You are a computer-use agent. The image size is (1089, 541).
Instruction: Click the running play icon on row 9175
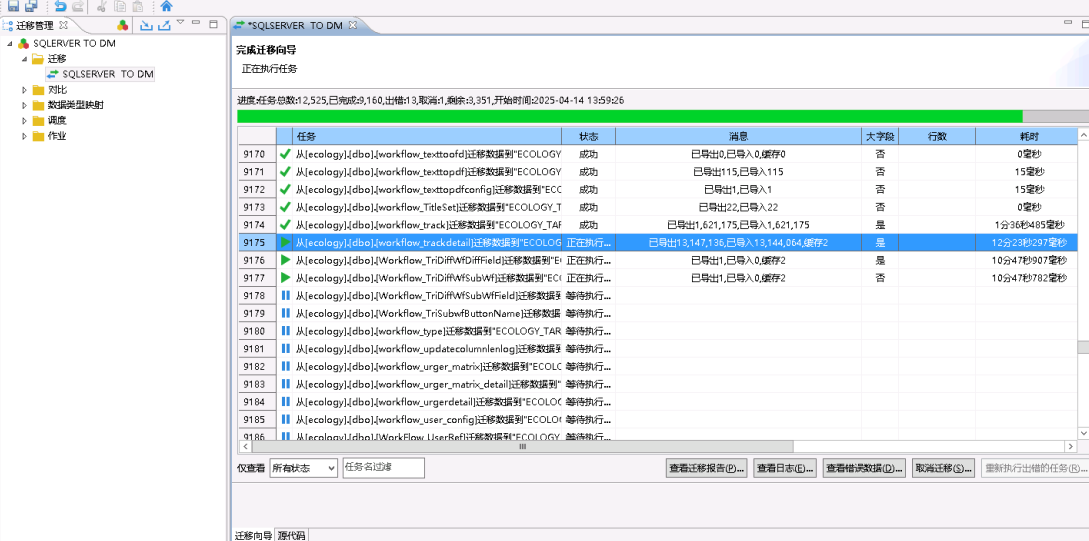click(285, 242)
